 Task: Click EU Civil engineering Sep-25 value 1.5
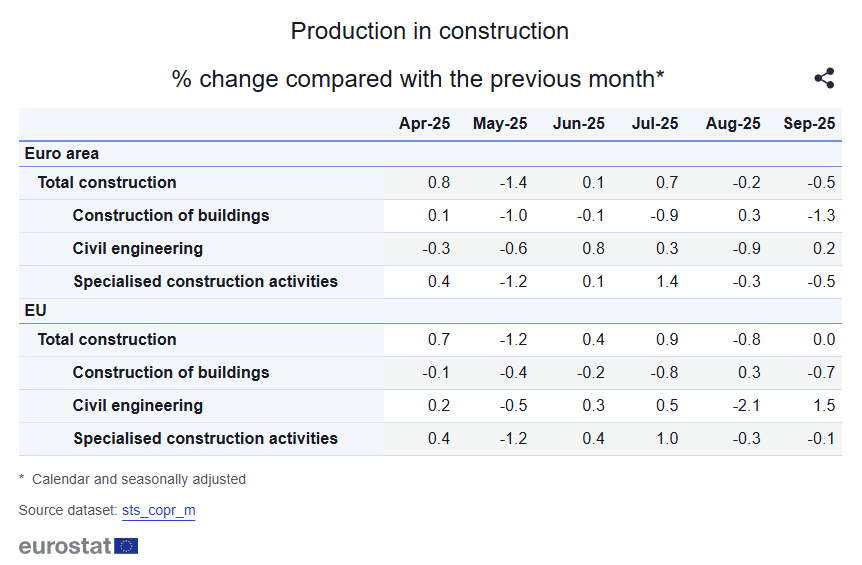tap(823, 406)
